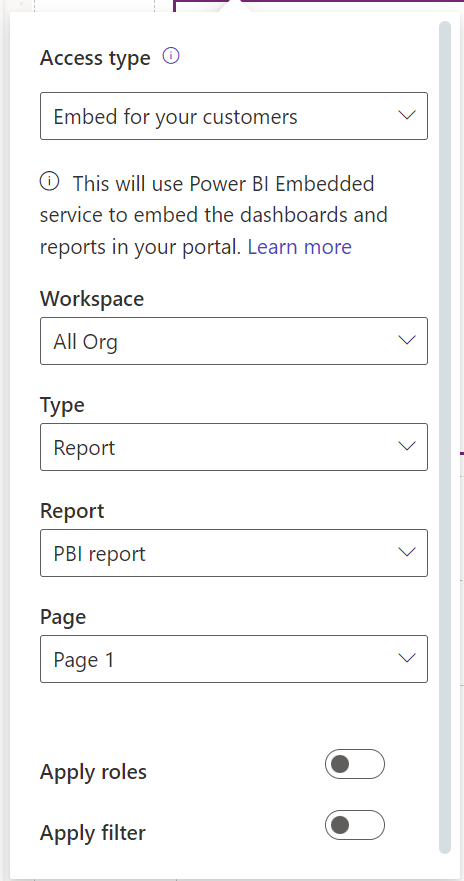Open the Type dropdown showing Report
Image resolution: width=464 pixels, height=881 pixels.
click(x=234, y=447)
